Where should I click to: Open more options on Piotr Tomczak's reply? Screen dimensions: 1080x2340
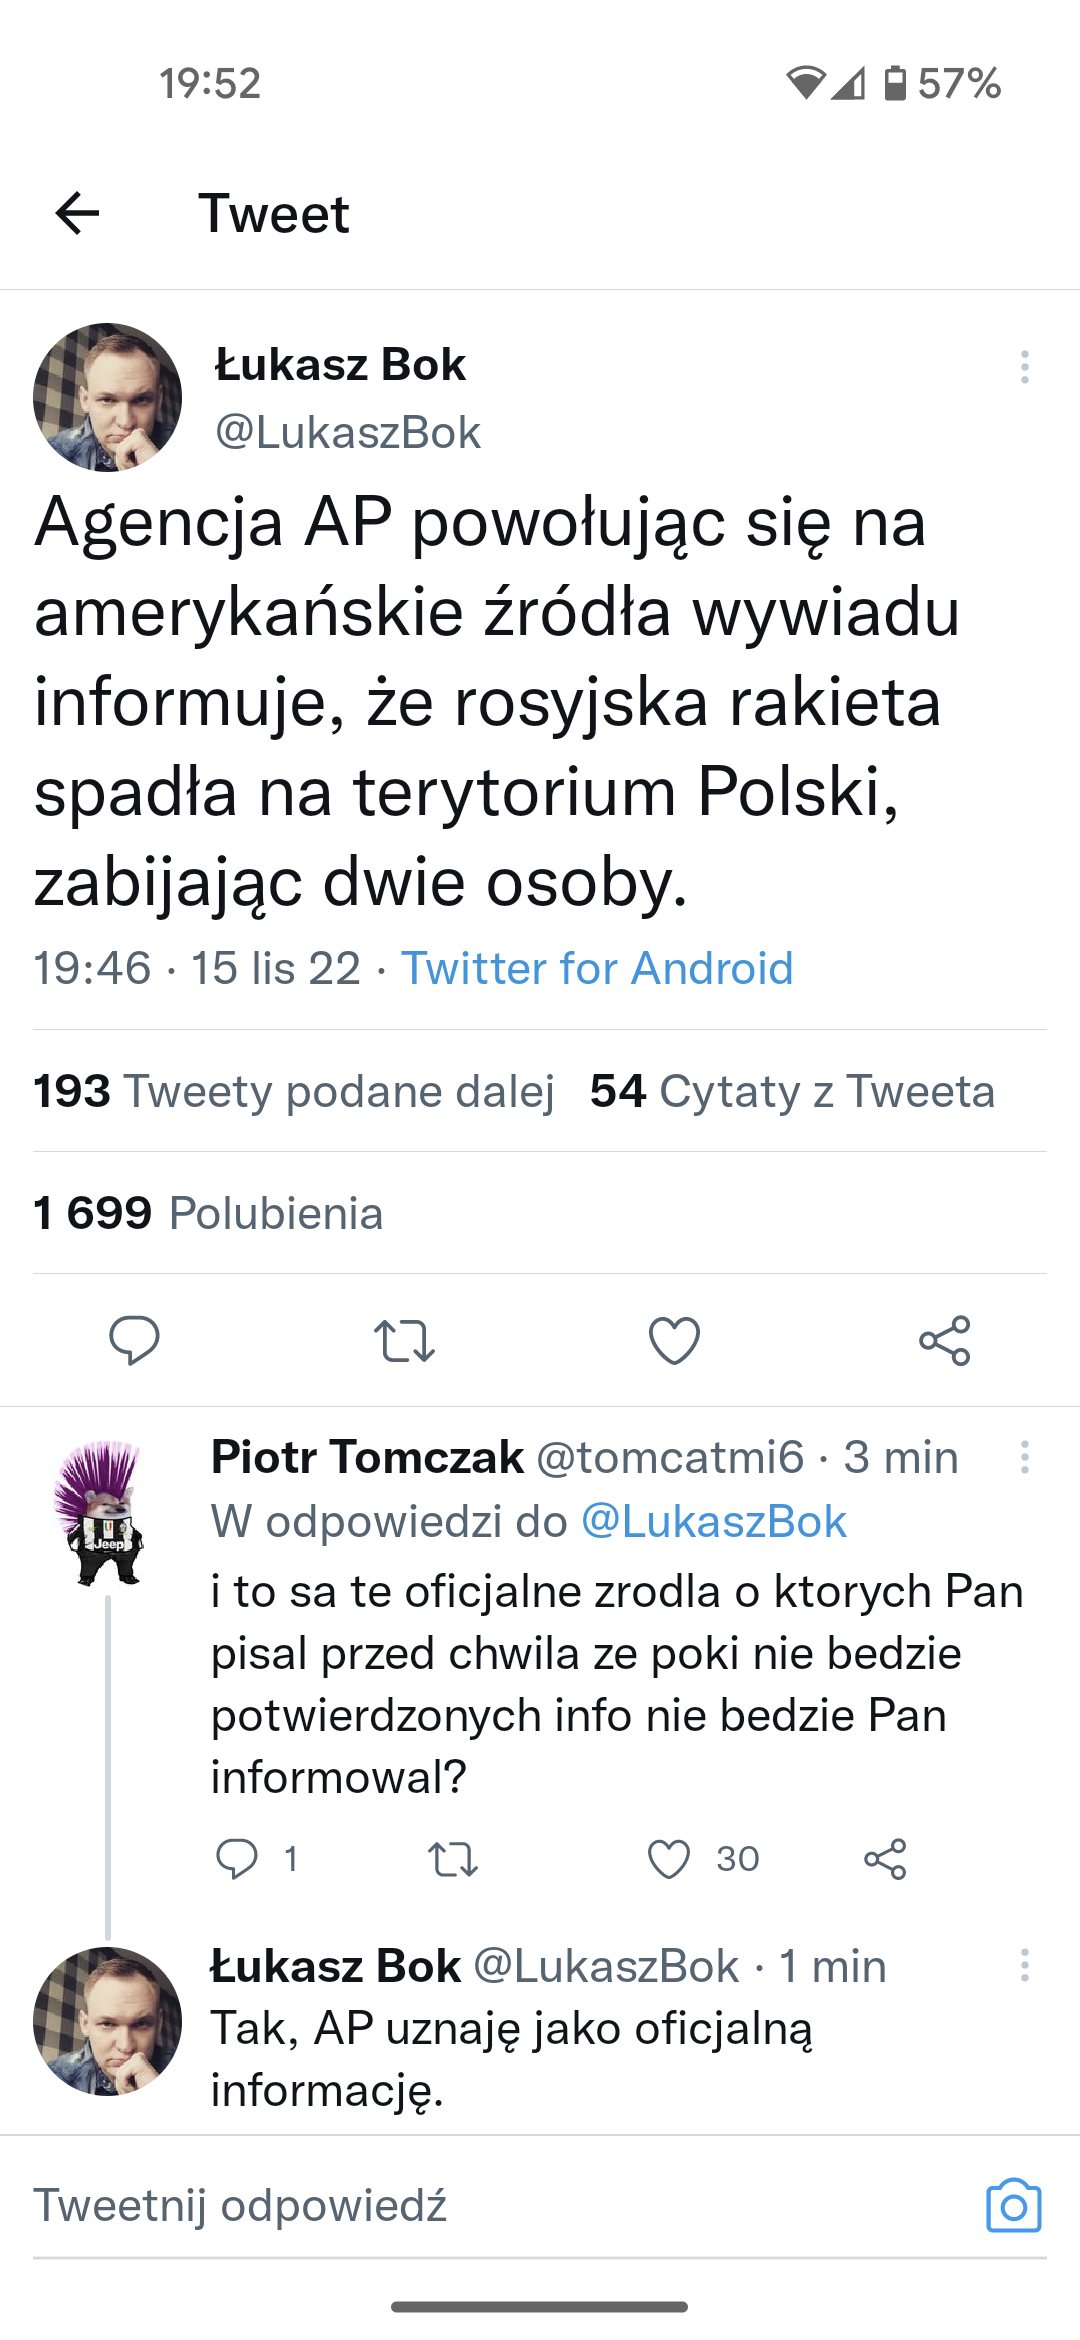coord(1024,1457)
